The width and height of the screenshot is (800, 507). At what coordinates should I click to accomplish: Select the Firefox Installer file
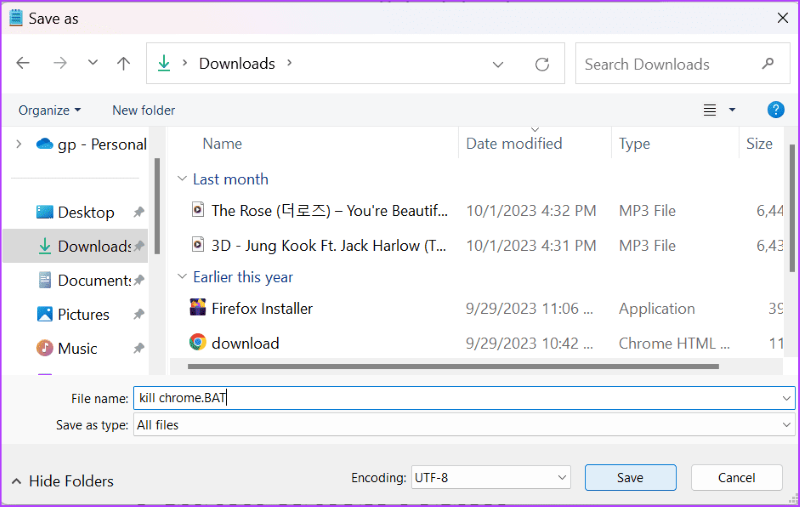click(262, 309)
